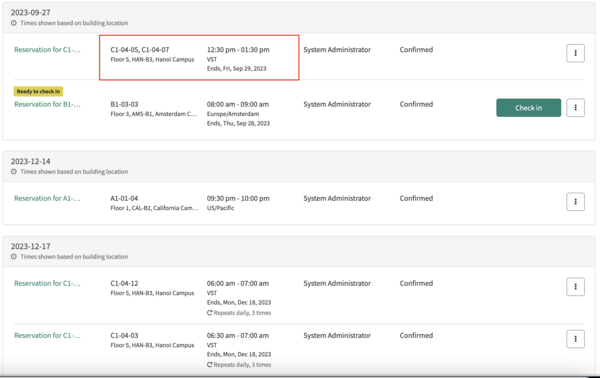This screenshot has height=378, width=600.
Task: Click the C1-04-03 location text
Action: tap(124, 336)
